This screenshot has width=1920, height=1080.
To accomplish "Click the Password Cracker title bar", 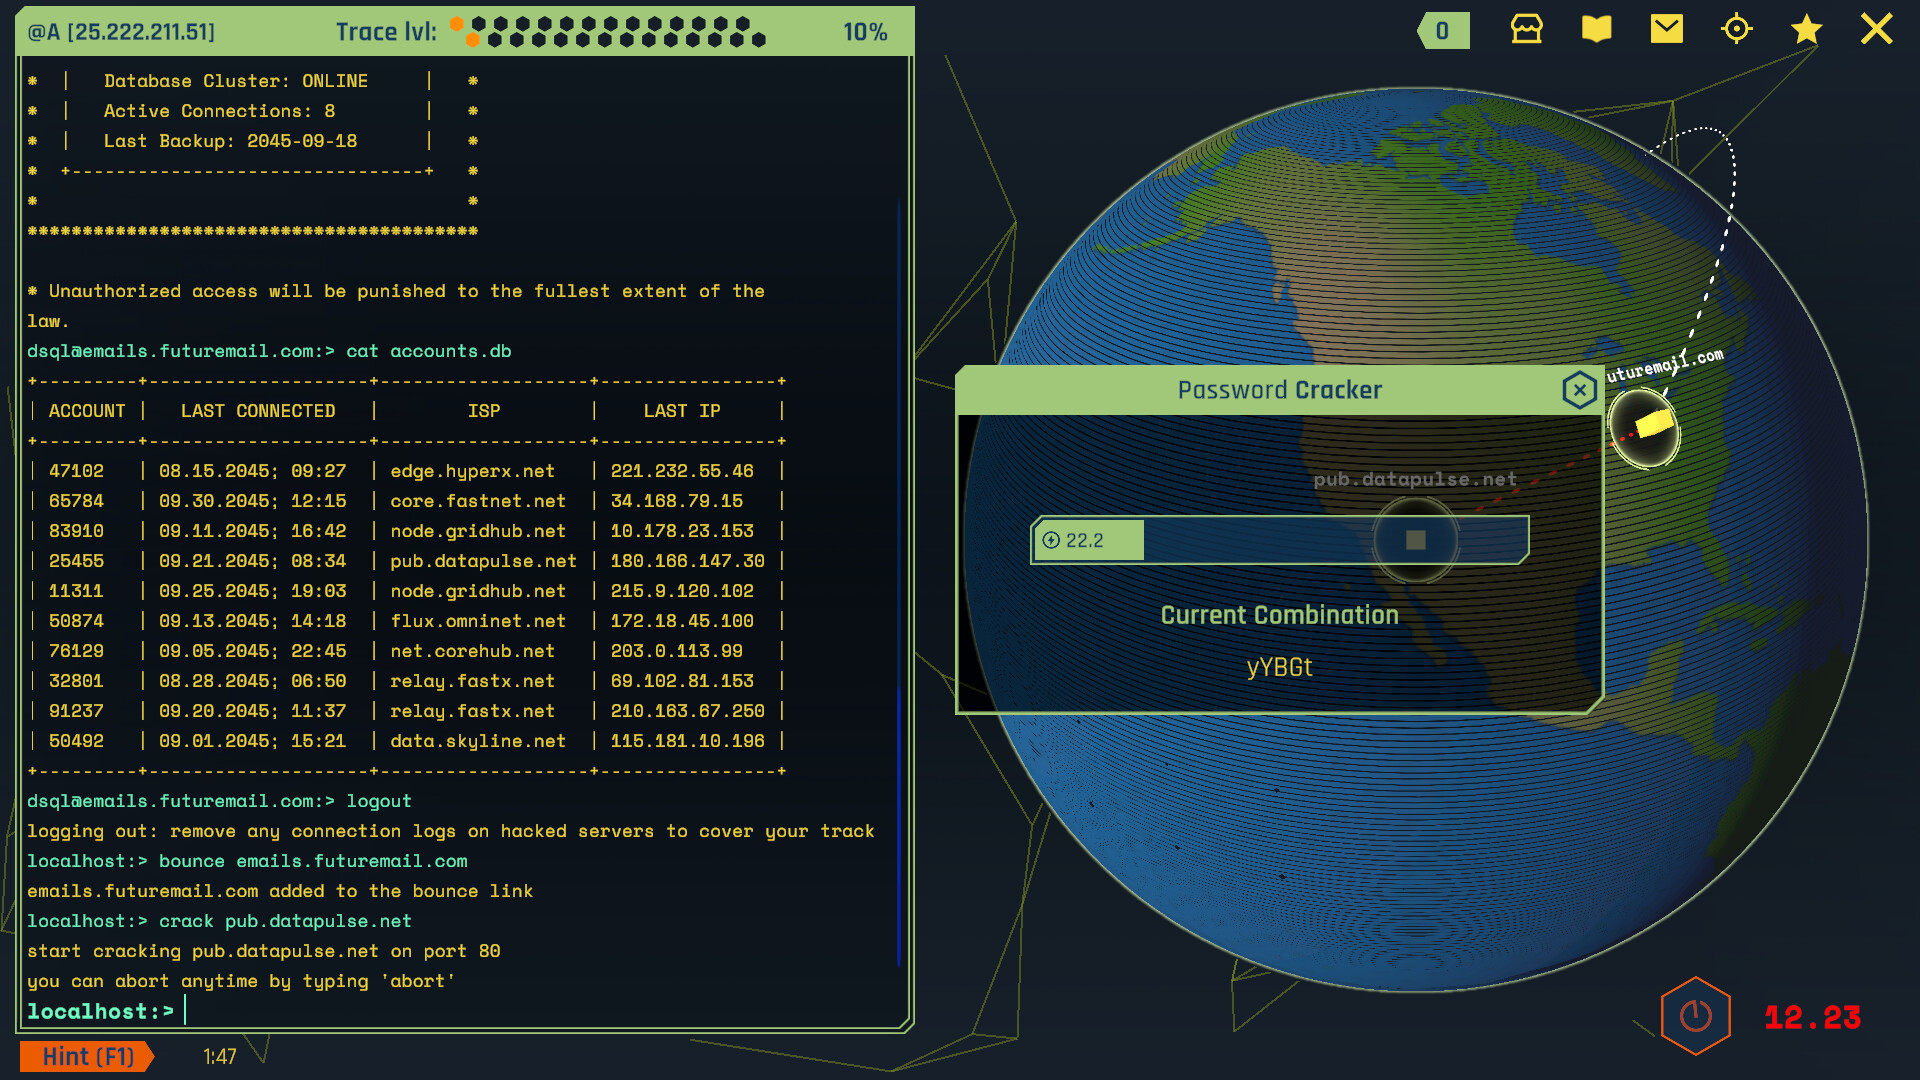I will [x=1278, y=390].
